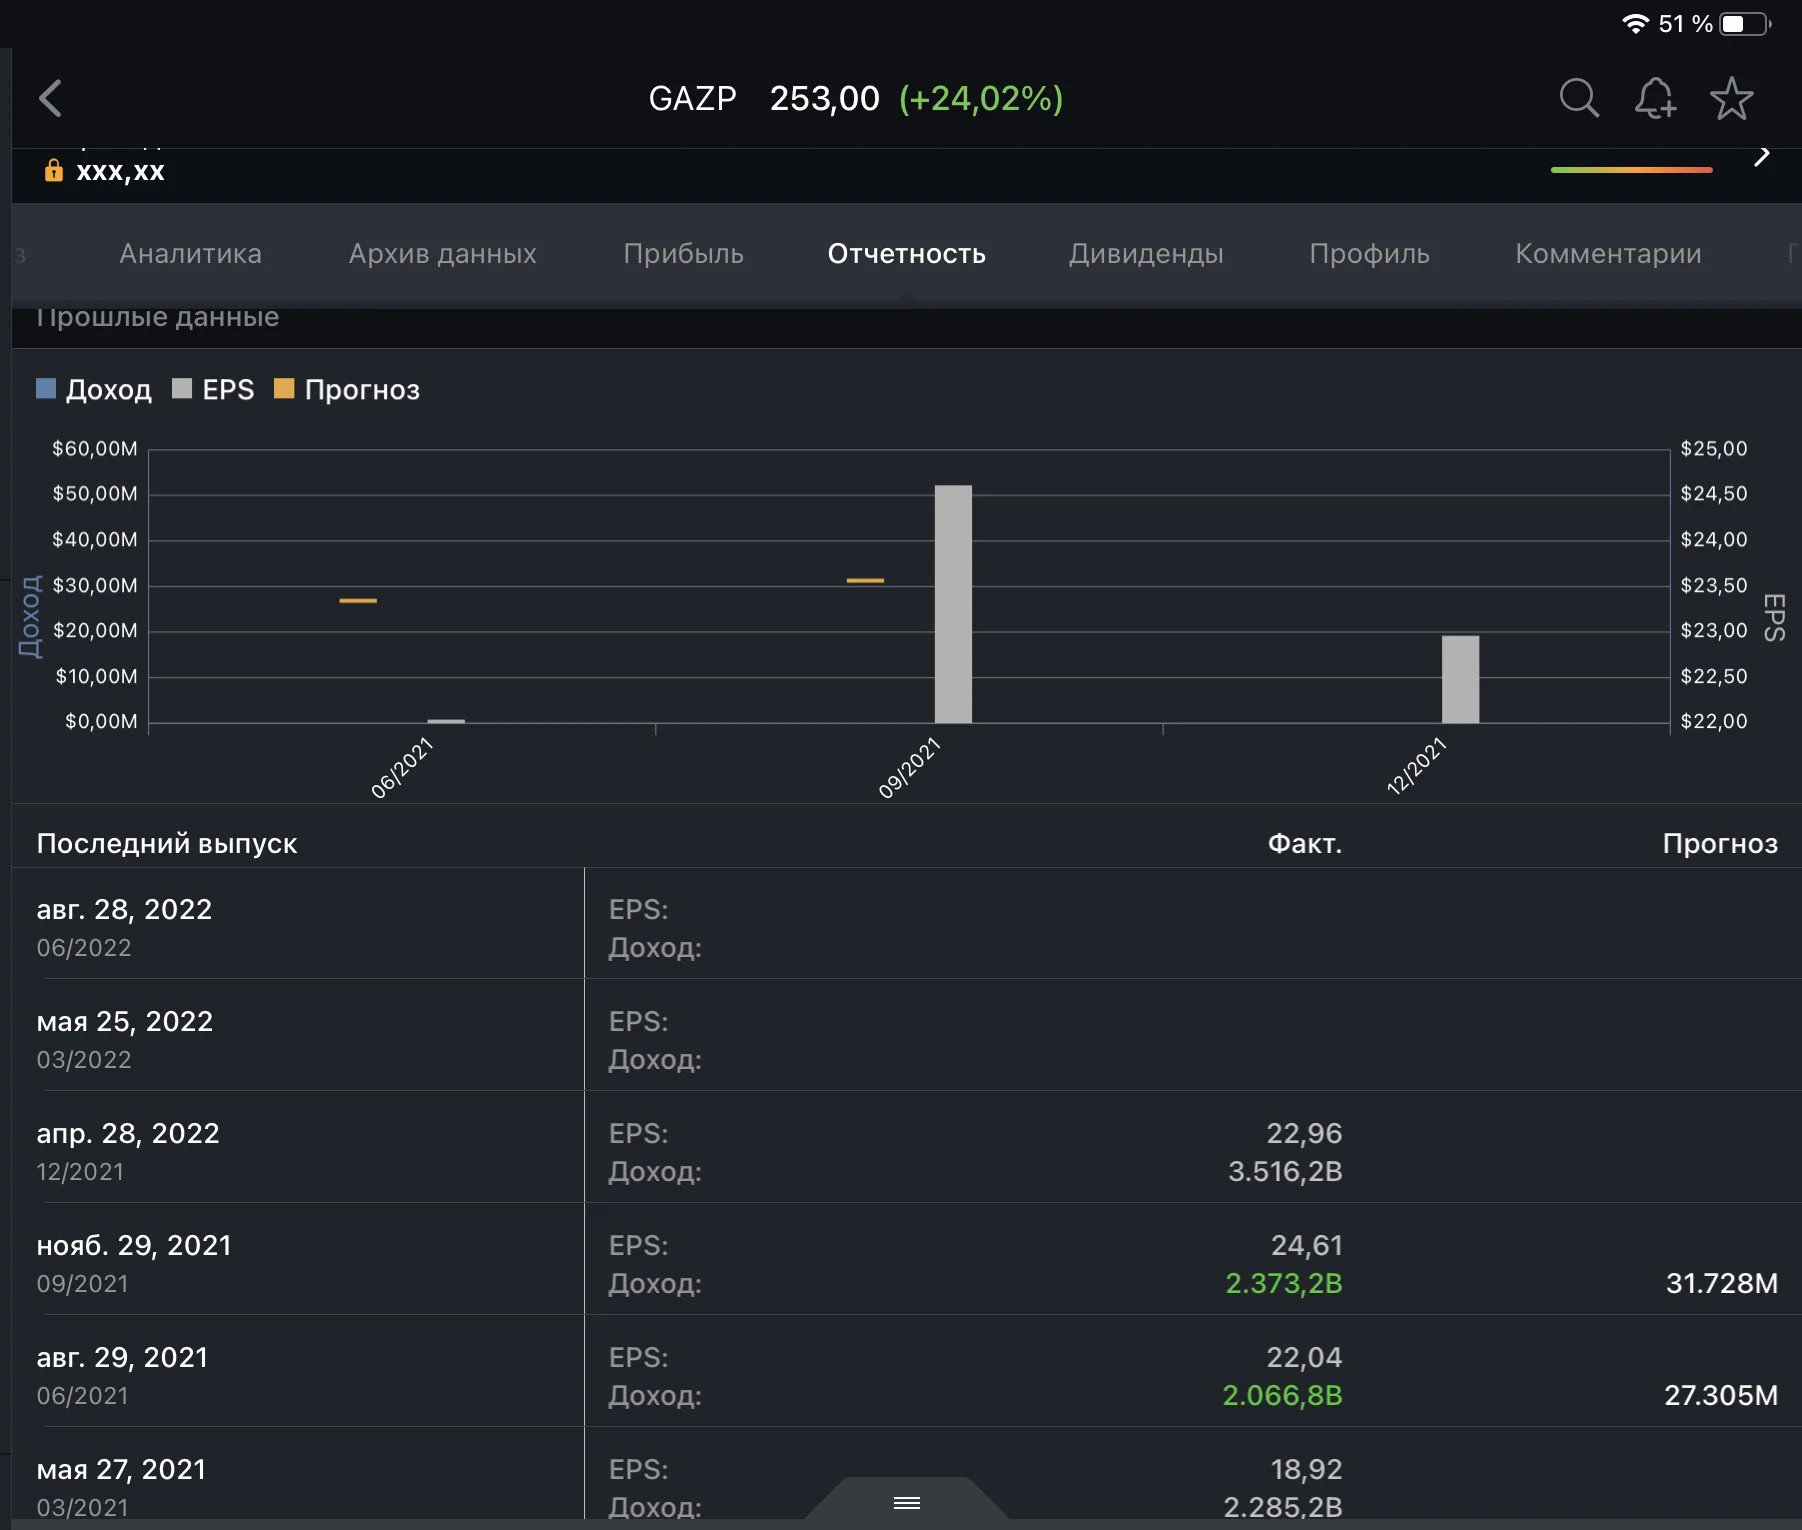Select the авг. 28, 2022 report row
Viewport: 1802px width, 1530px height.
coord(906,923)
